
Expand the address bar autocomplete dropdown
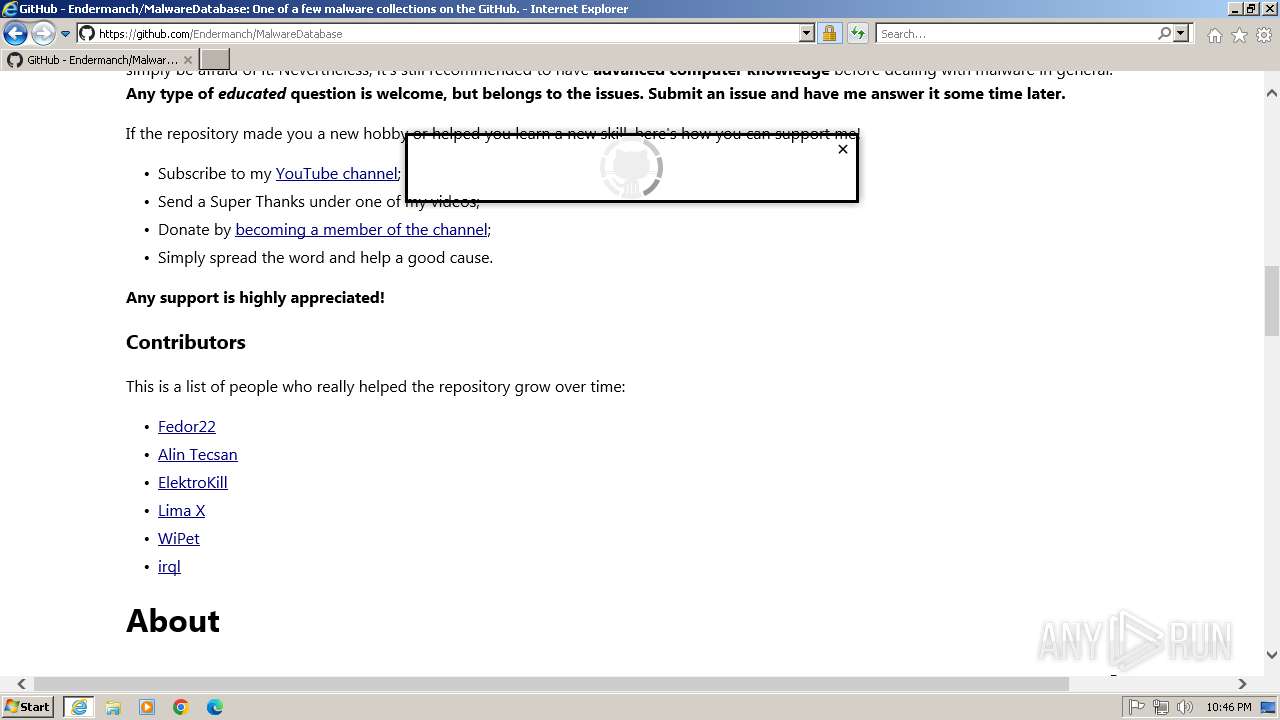point(807,33)
